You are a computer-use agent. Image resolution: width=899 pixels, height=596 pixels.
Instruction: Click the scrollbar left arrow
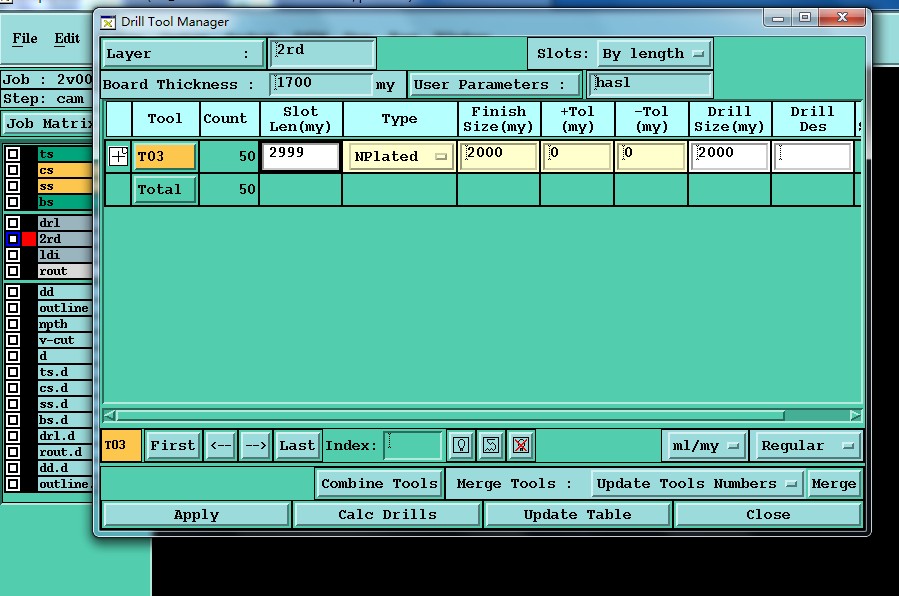tap(110, 415)
